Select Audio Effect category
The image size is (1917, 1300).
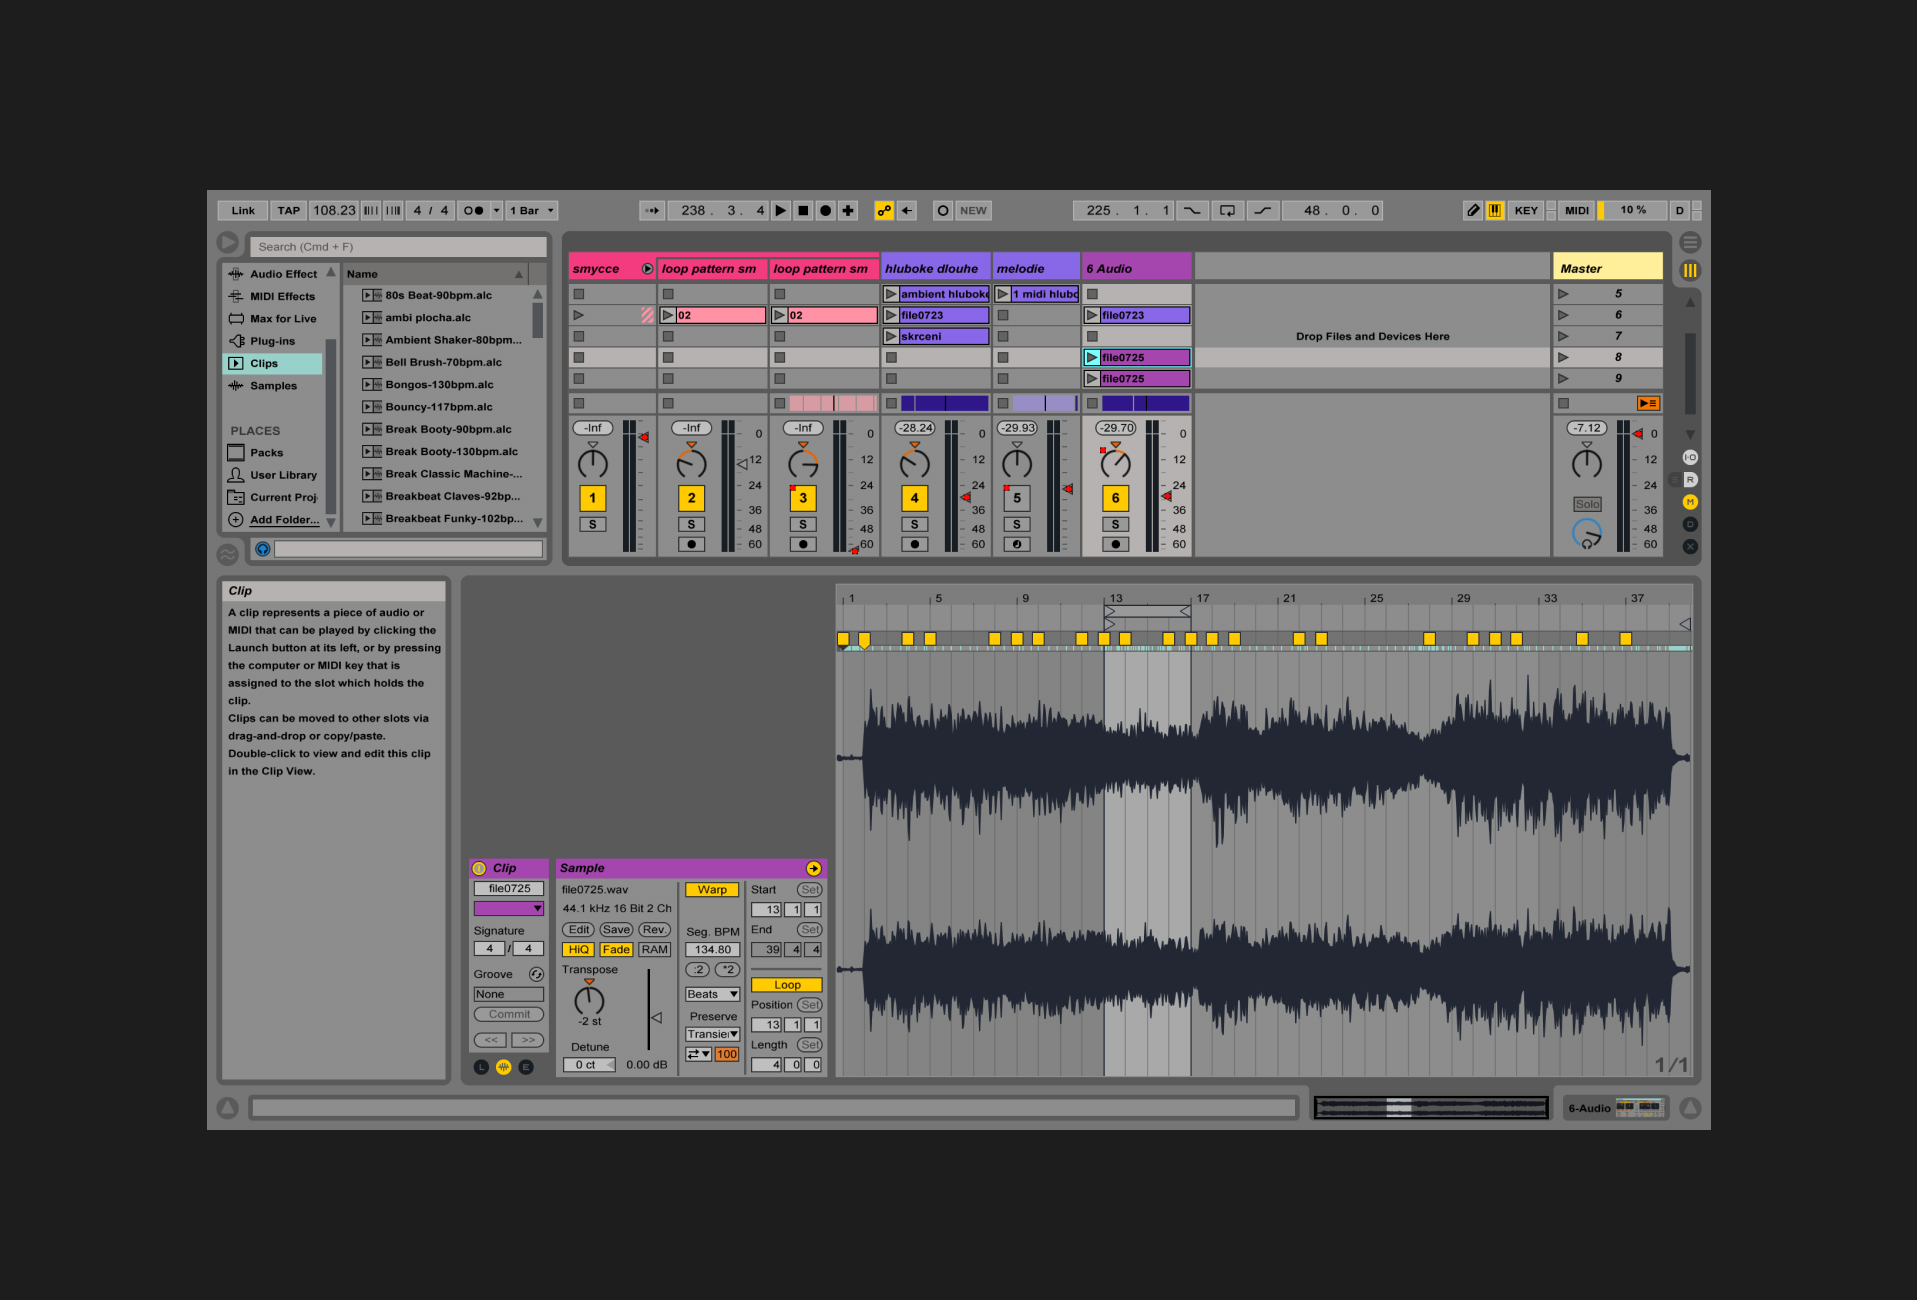coord(273,274)
